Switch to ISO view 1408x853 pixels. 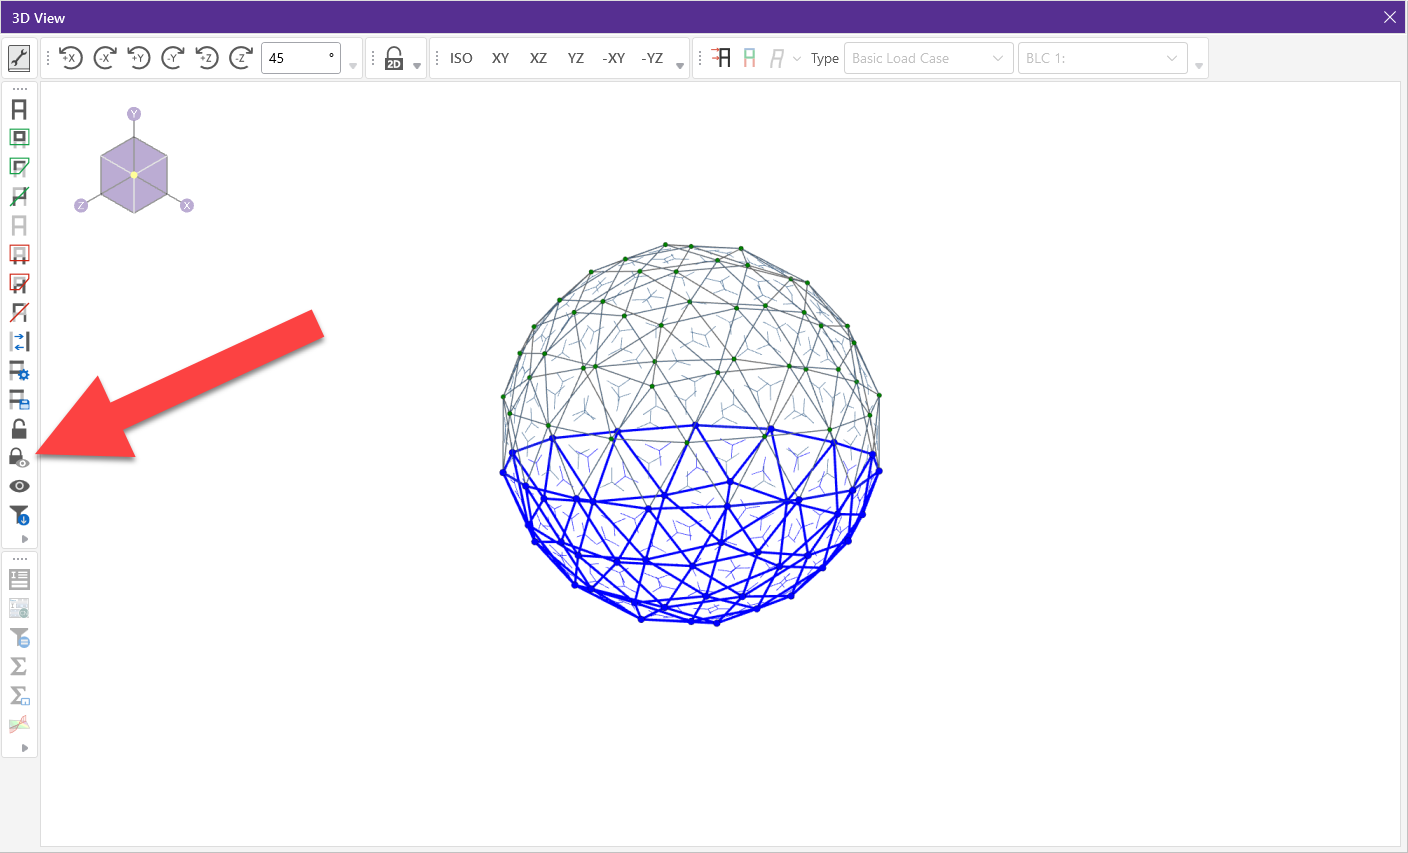click(461, 58)
